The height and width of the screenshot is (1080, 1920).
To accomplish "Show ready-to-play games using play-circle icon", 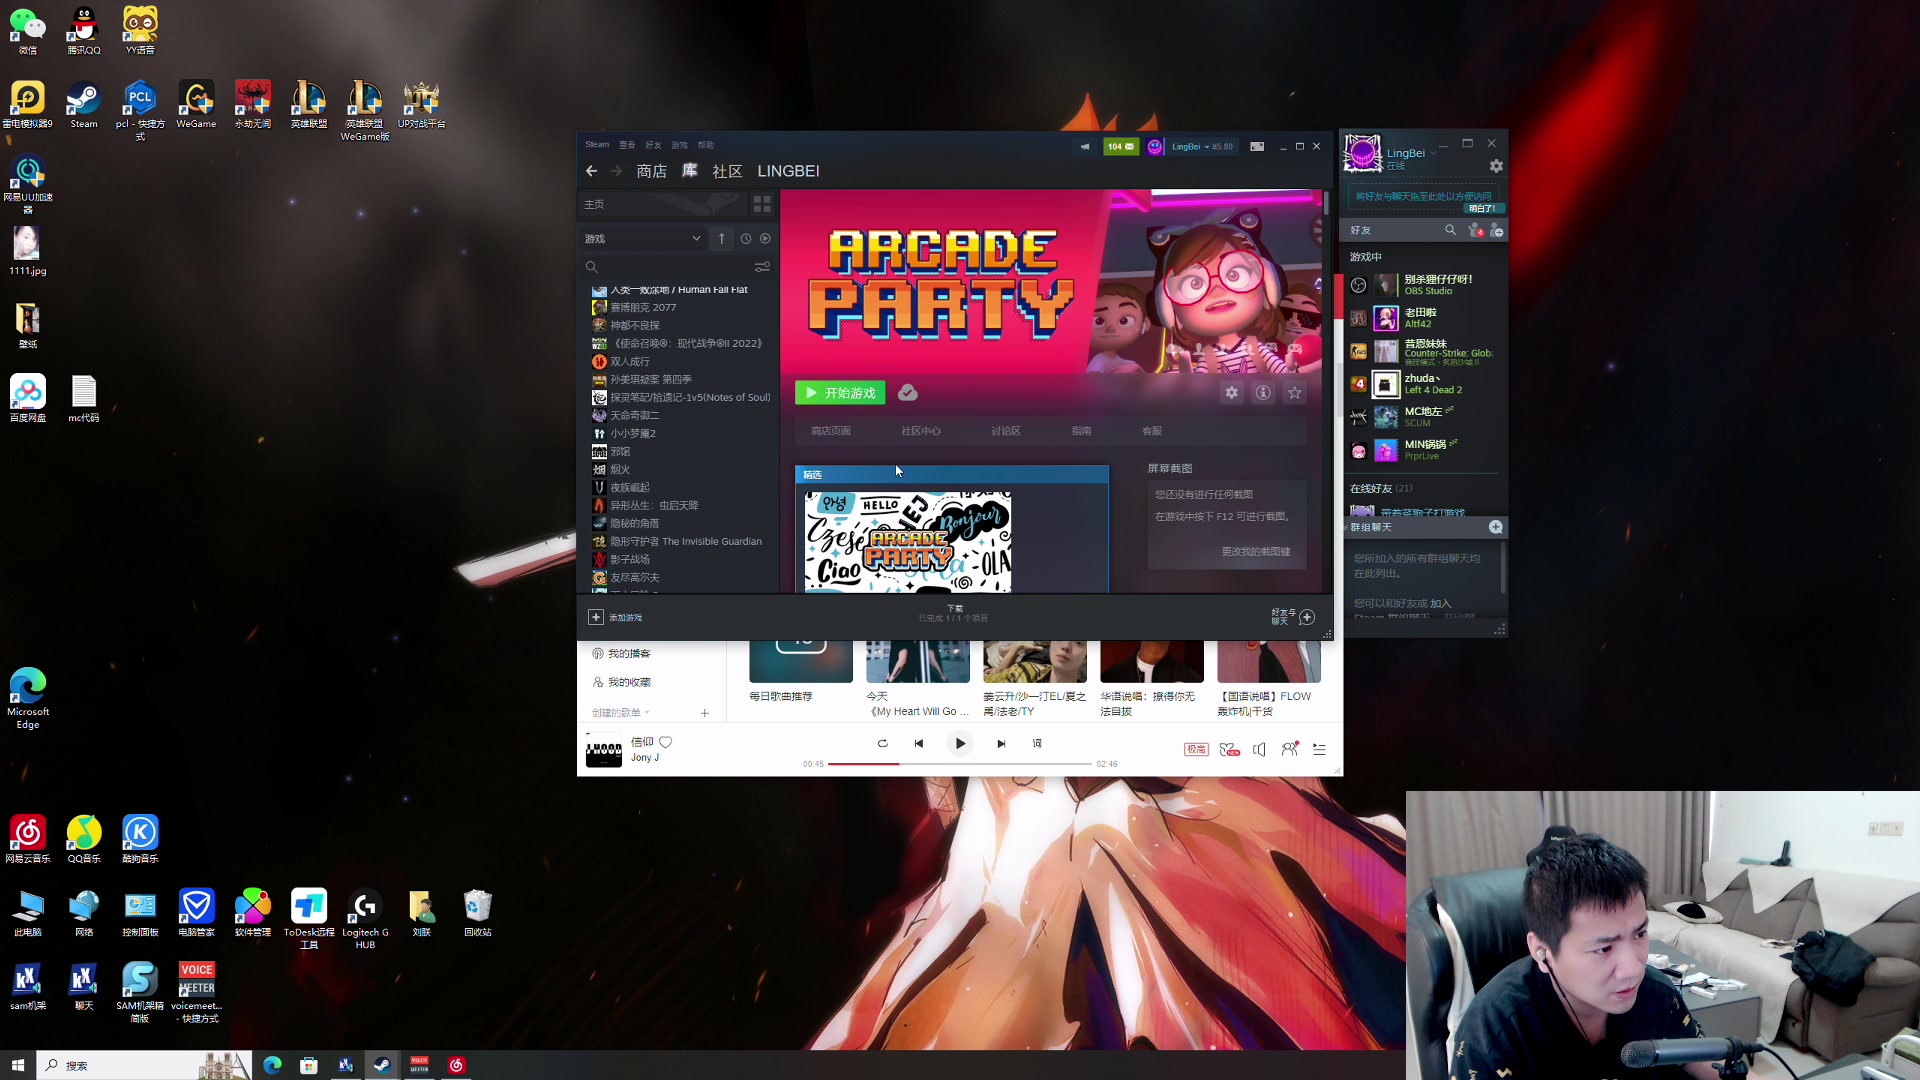I will coord(765,239).
